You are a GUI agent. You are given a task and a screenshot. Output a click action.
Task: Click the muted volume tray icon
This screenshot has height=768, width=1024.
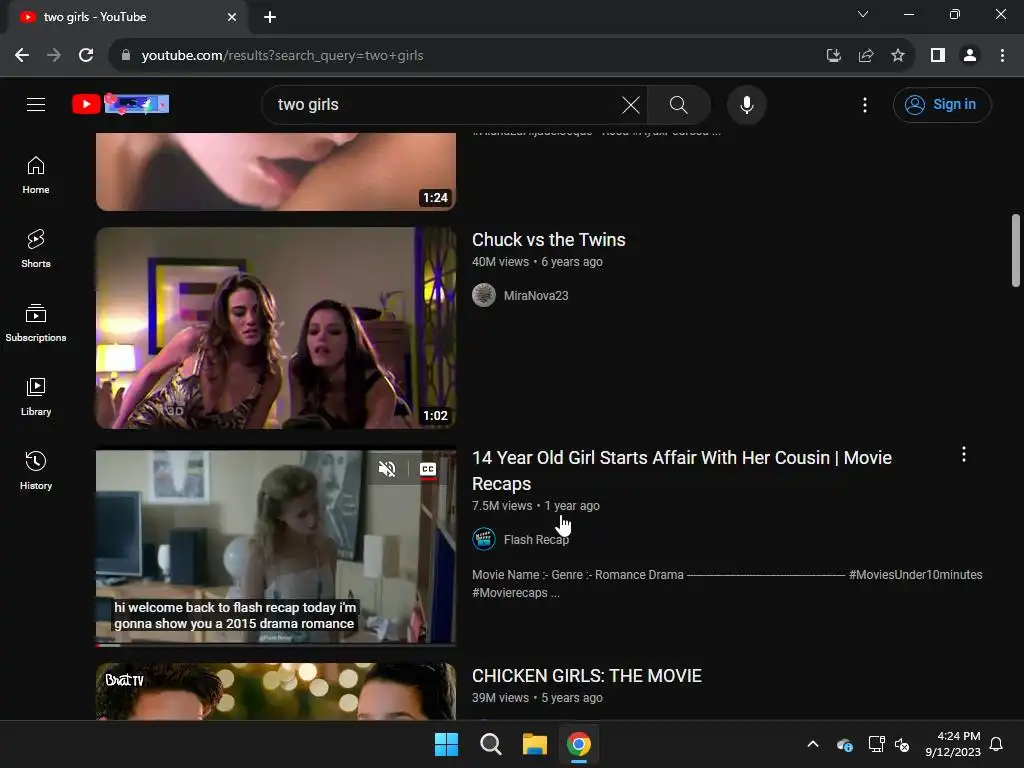coord(903,744)
